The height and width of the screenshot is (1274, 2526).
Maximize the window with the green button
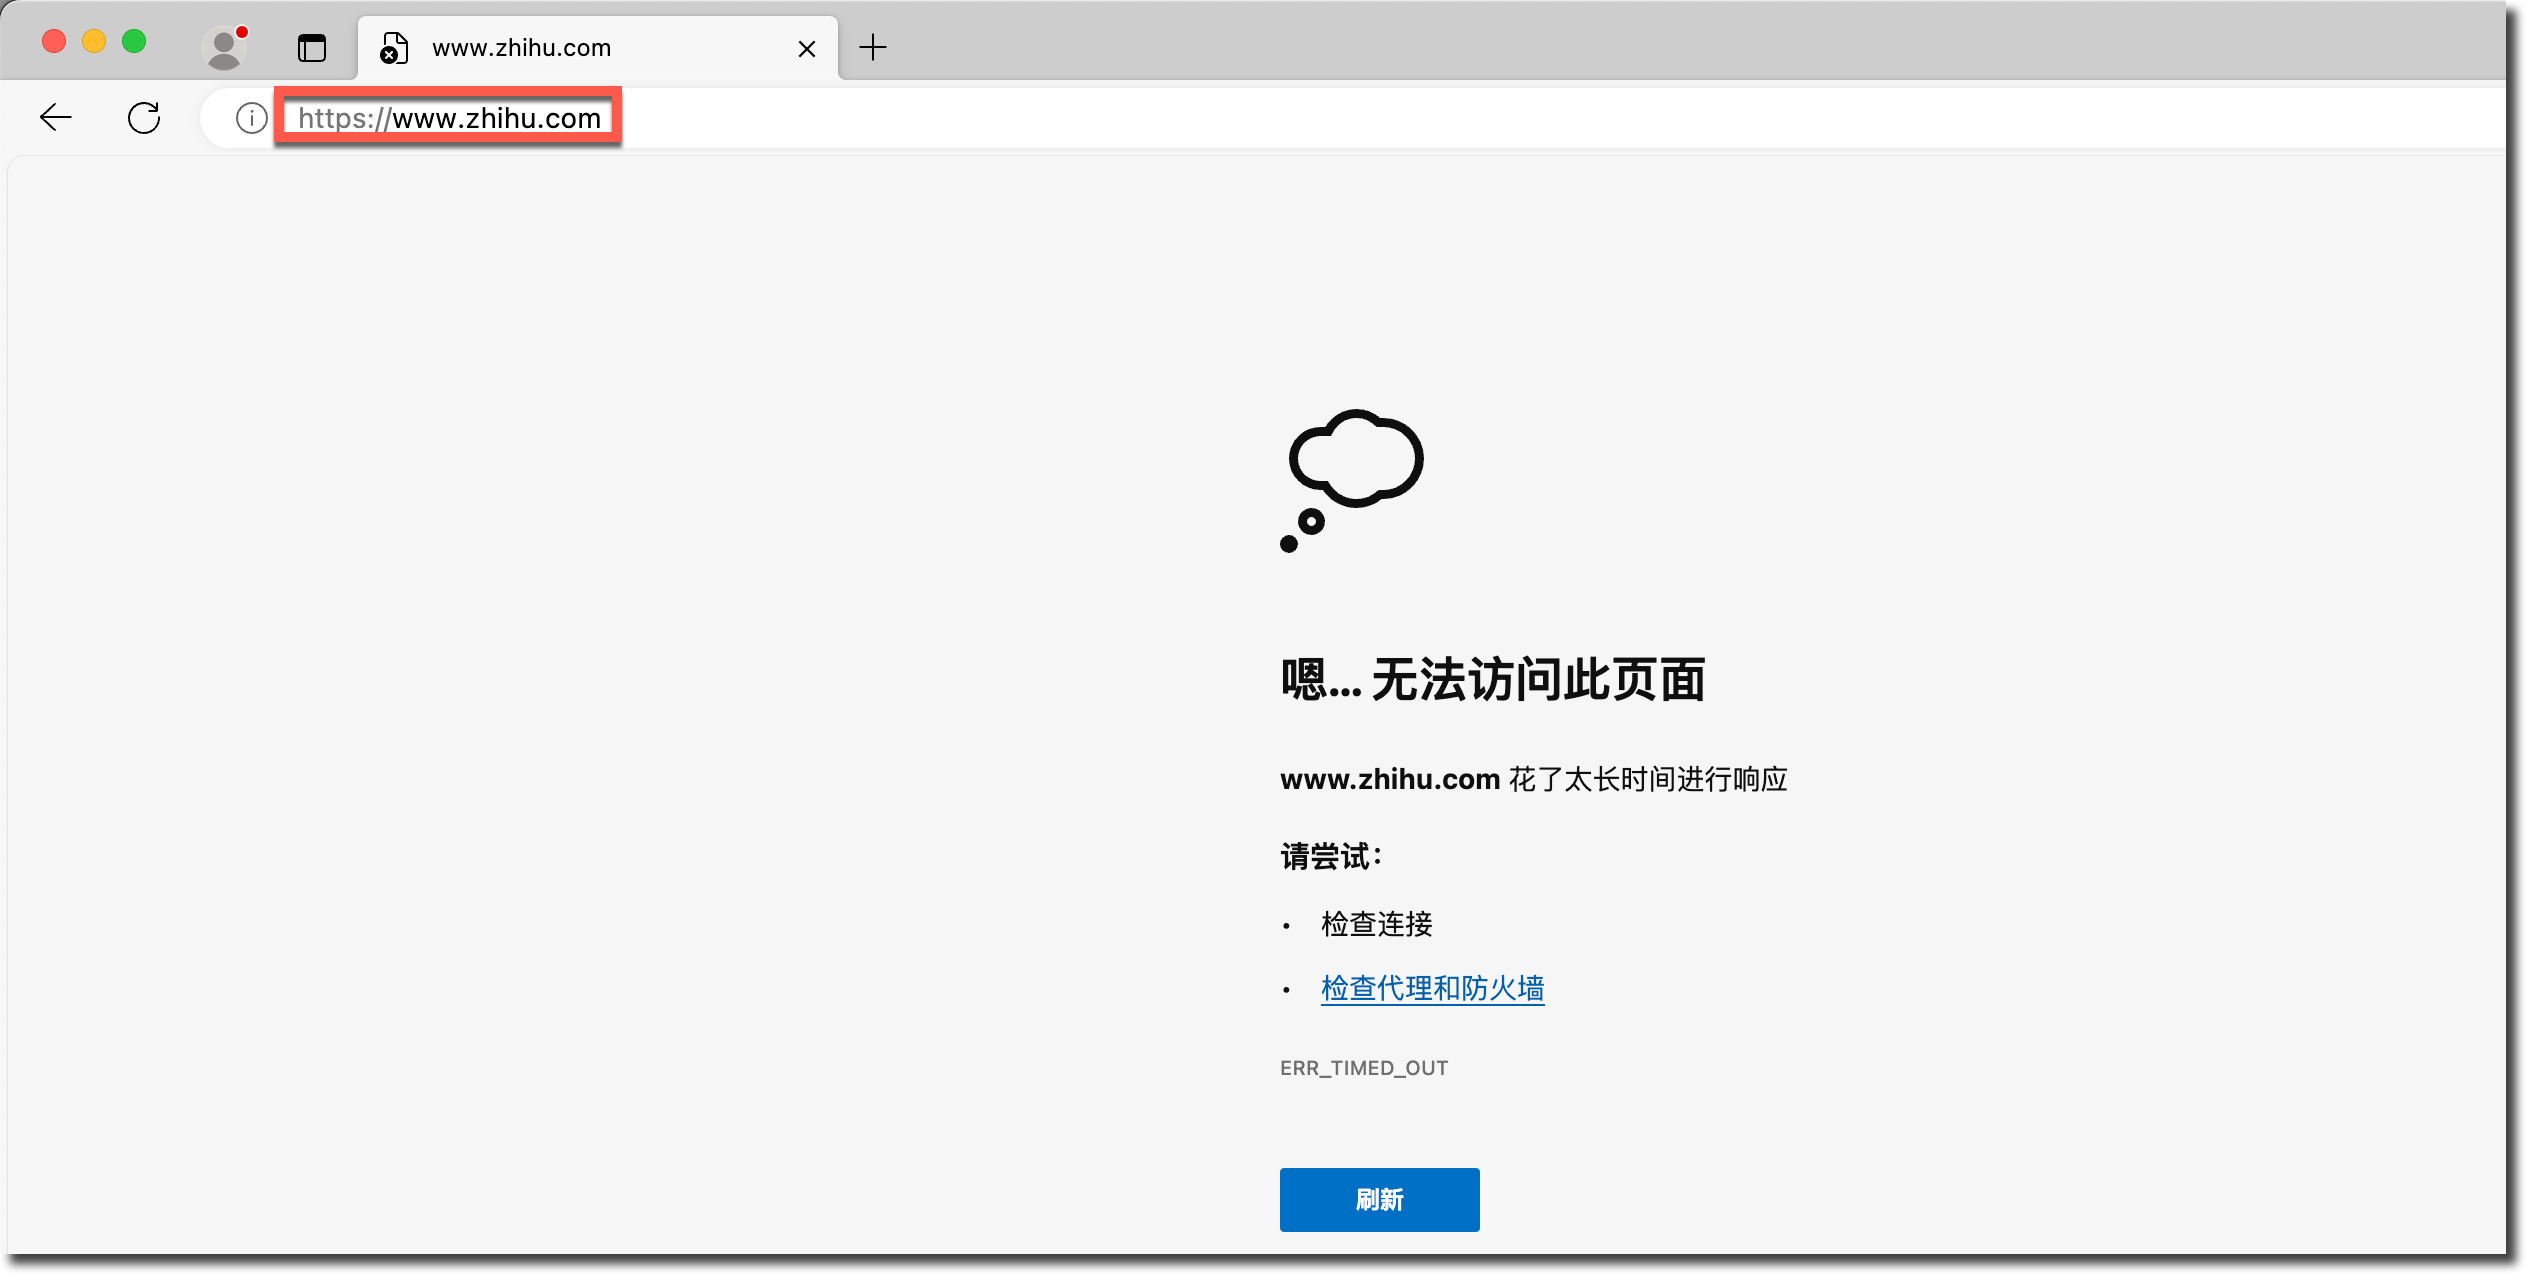134,41
